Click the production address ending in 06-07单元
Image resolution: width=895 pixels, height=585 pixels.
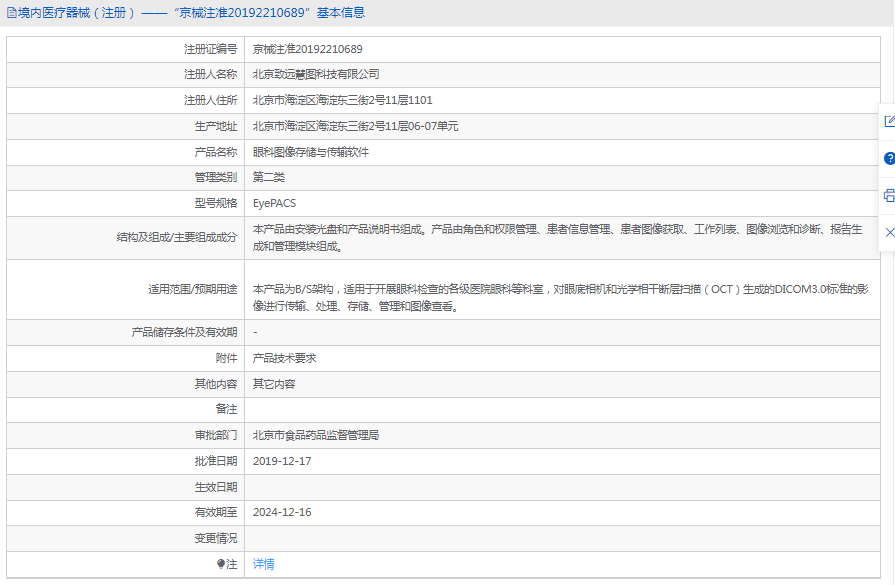click(x=355, y=126)
